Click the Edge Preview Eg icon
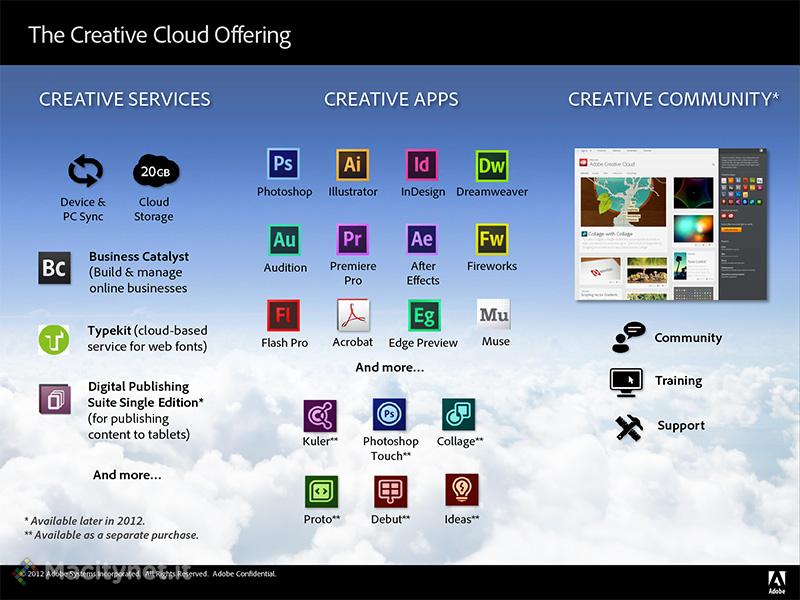 tap(424, 315)
